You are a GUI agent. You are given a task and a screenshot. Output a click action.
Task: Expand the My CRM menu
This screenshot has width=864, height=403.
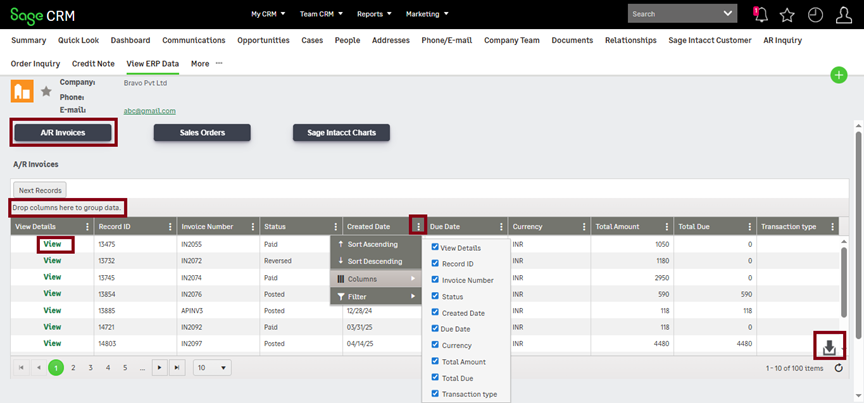pos(268,14)
